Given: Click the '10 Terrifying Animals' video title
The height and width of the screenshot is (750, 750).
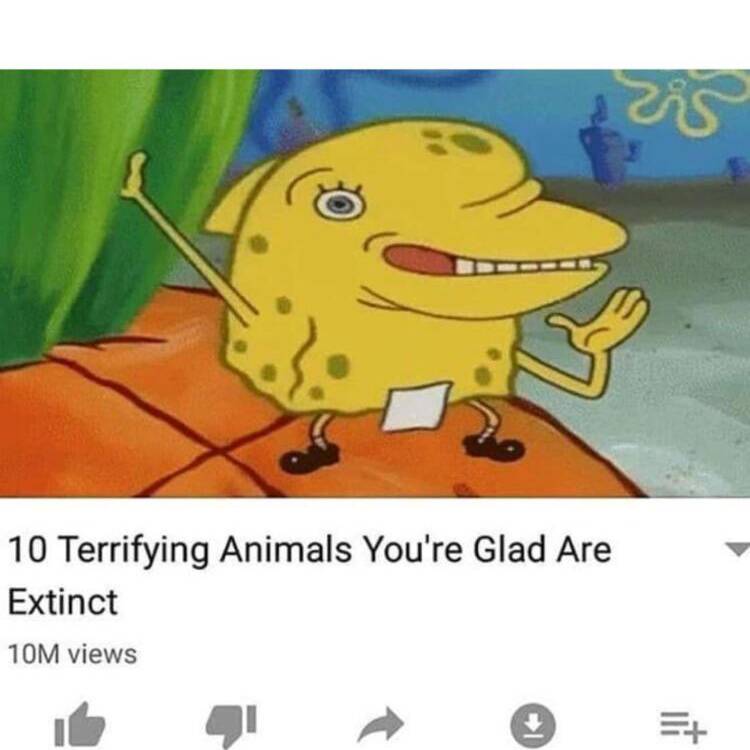Looking at the screenshot, I should pyautogui.click(x=309, y=575).
